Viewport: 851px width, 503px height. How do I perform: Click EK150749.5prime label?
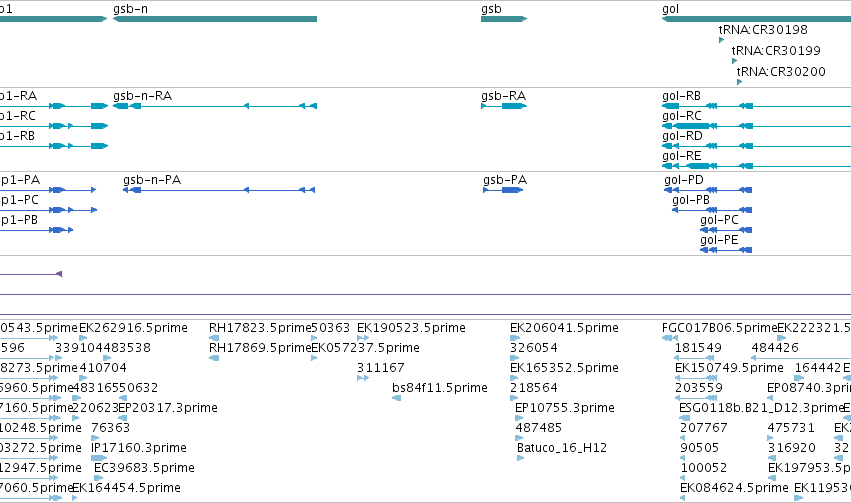(729, 367)
